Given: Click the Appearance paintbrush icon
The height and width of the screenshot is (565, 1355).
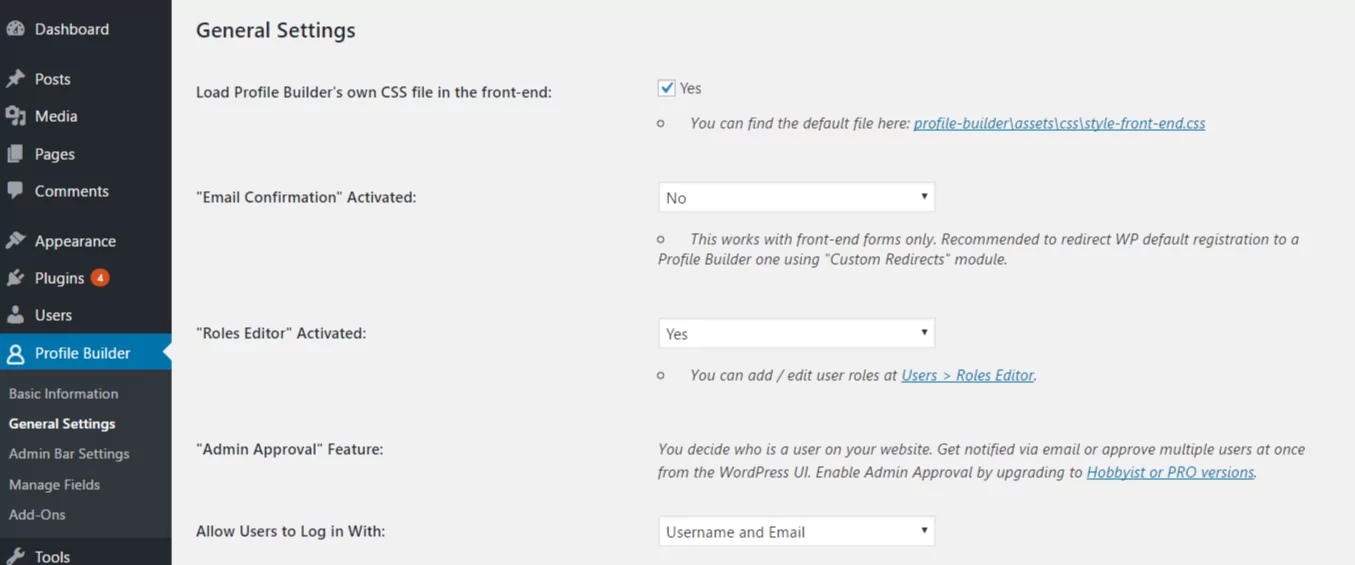Looking at the screenshot, I should (15, 241).
